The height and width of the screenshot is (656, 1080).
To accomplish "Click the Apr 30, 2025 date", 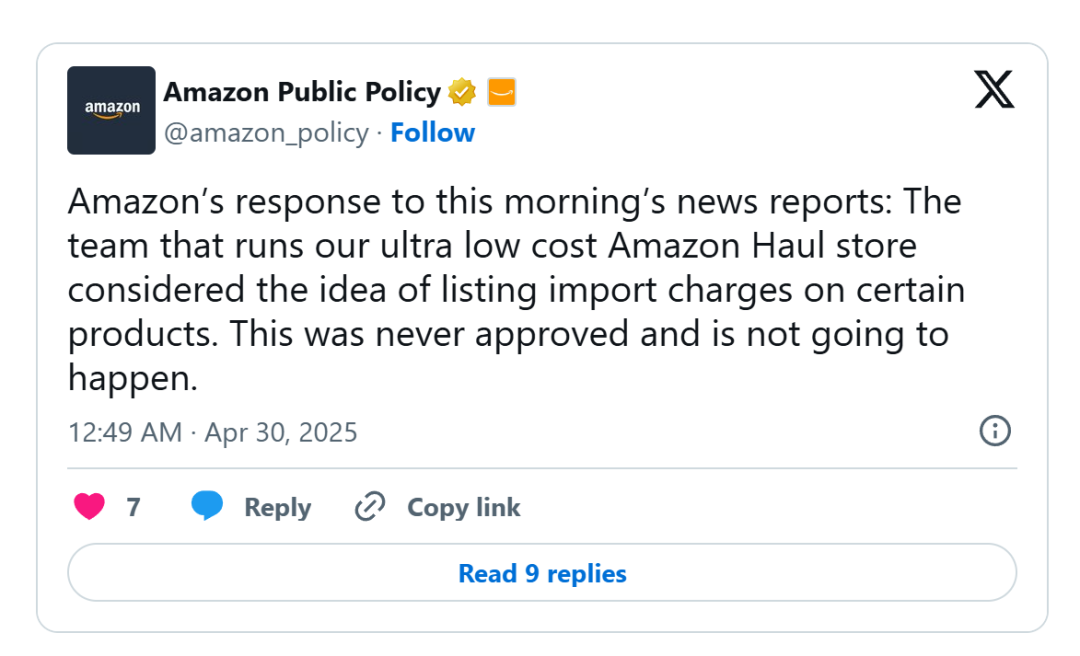I will (x=281, y=433).
